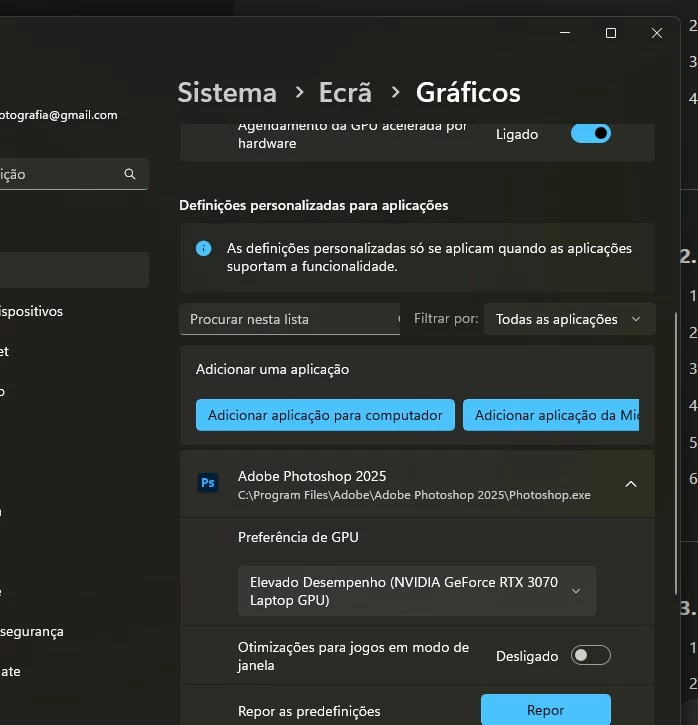Close the Settings window
This screenshot has height=725, width=698.
[x=657, y=33]
